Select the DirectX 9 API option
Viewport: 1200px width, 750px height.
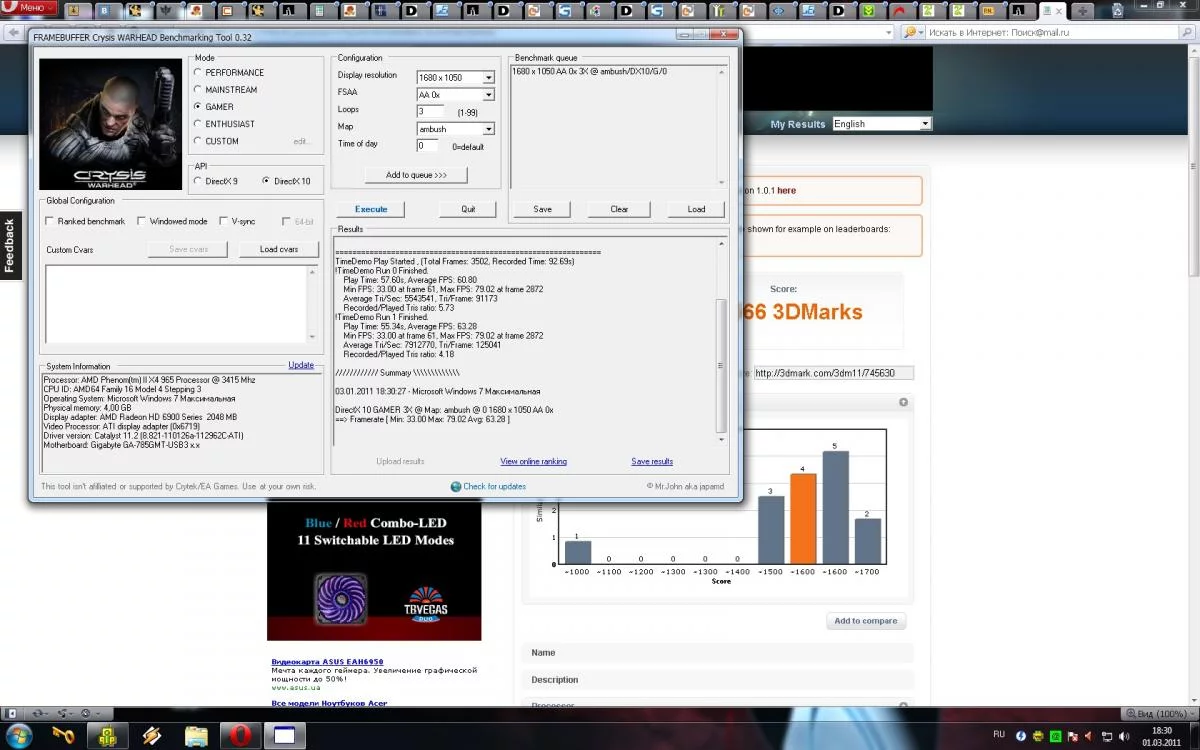point(197,181)
